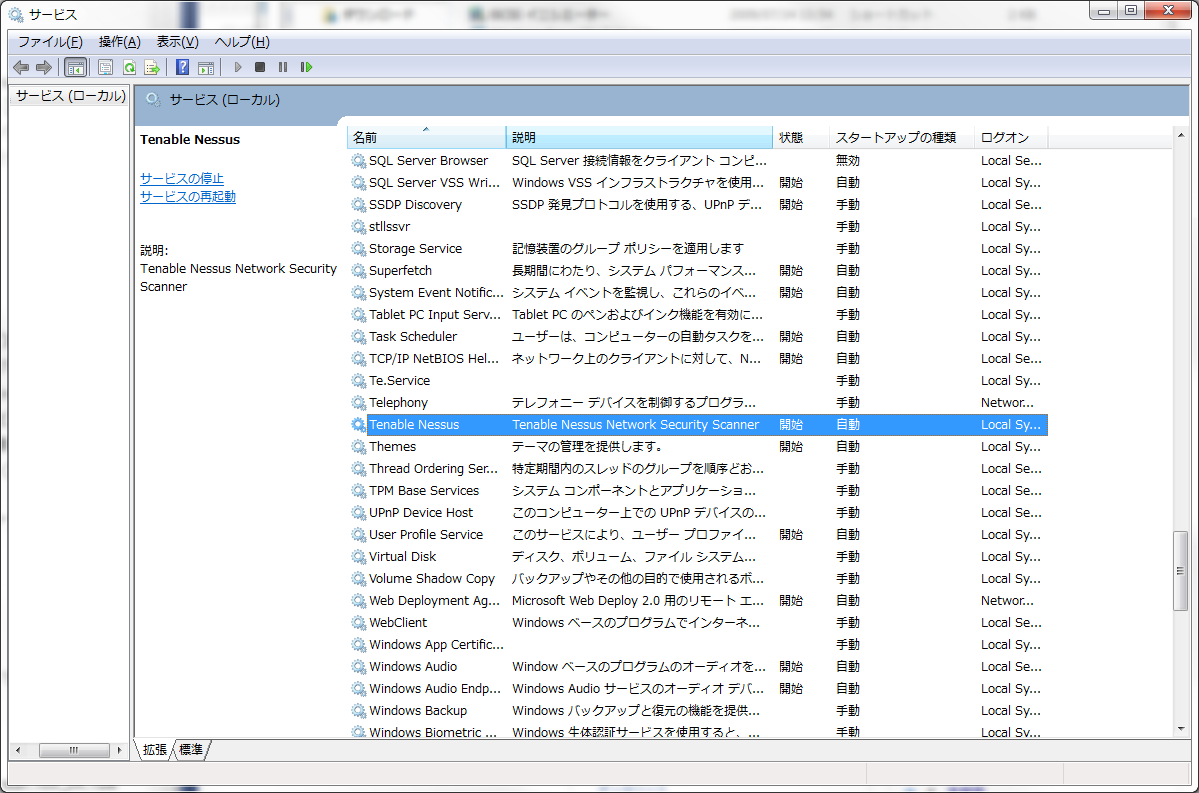The height and width of the screenshot is (793, 1199).
Task: Click the Export List toolbar icon
Action: (x=152, y=67)
